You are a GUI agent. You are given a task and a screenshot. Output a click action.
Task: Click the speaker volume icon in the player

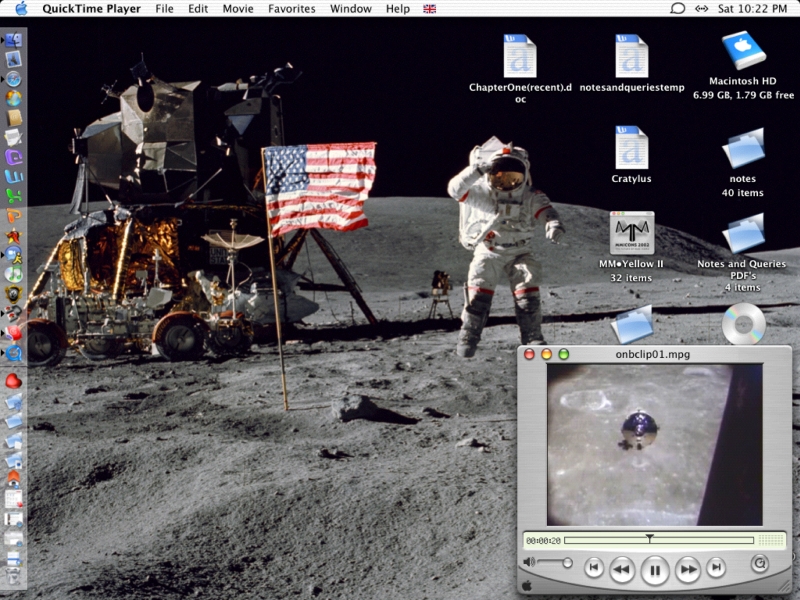pos(529,563)
